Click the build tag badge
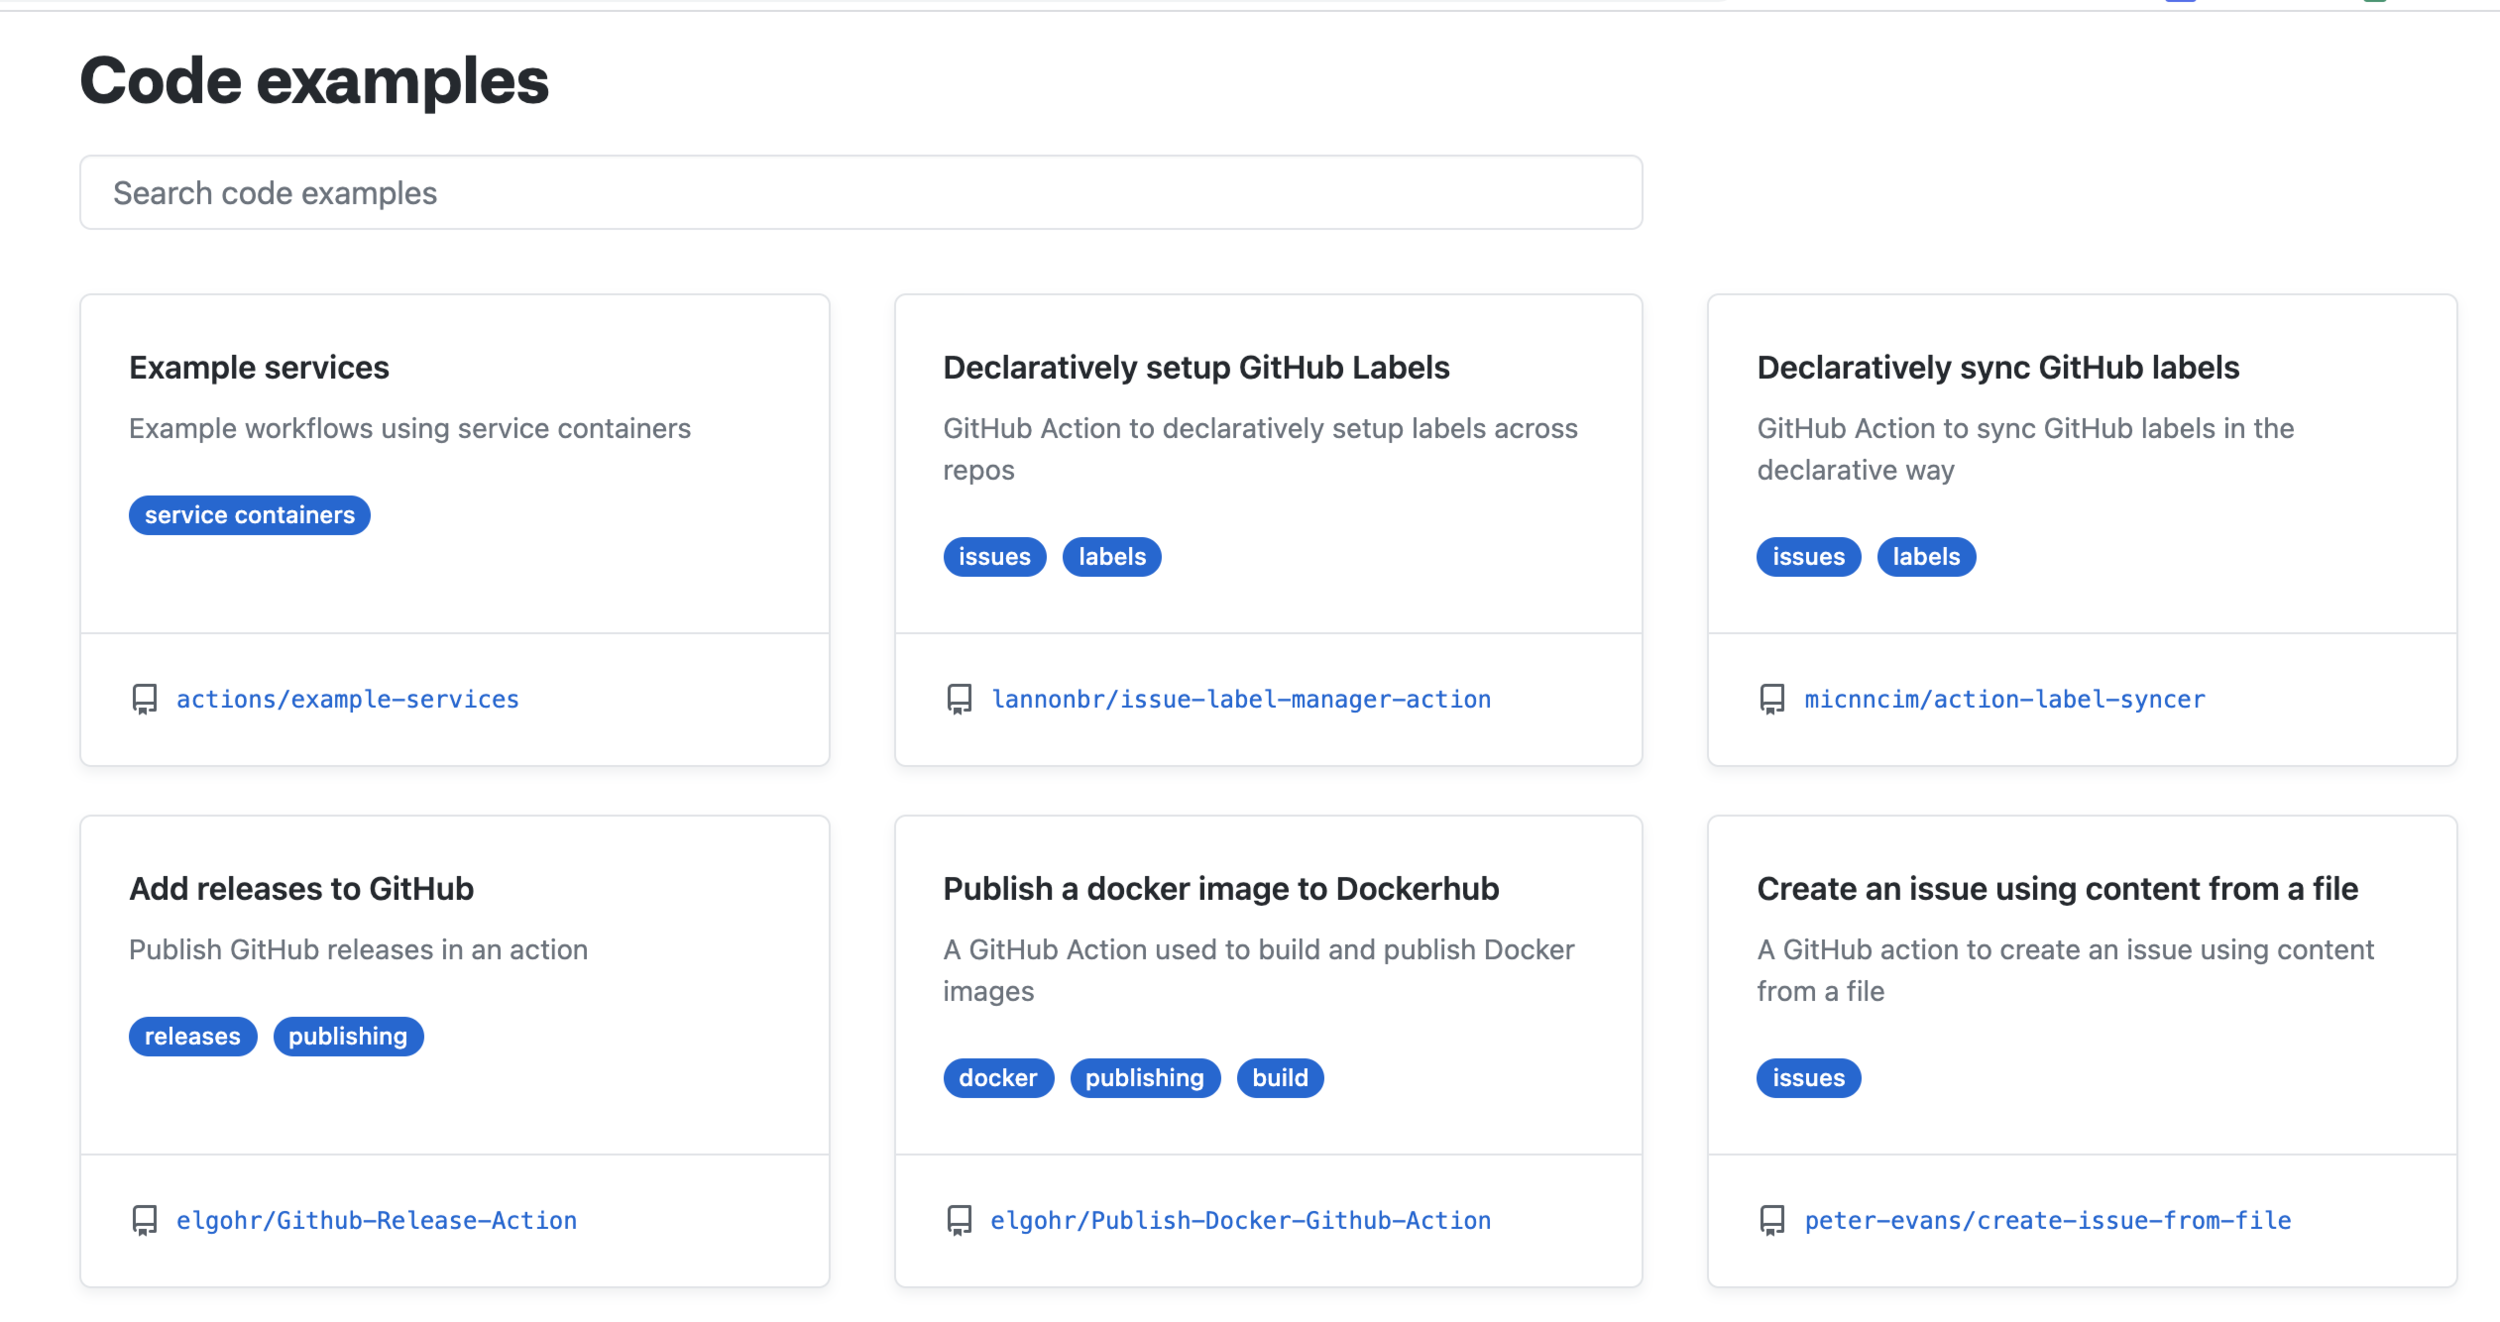Viewport: 2500px width, 1322px height. tap(1279, 1078)
